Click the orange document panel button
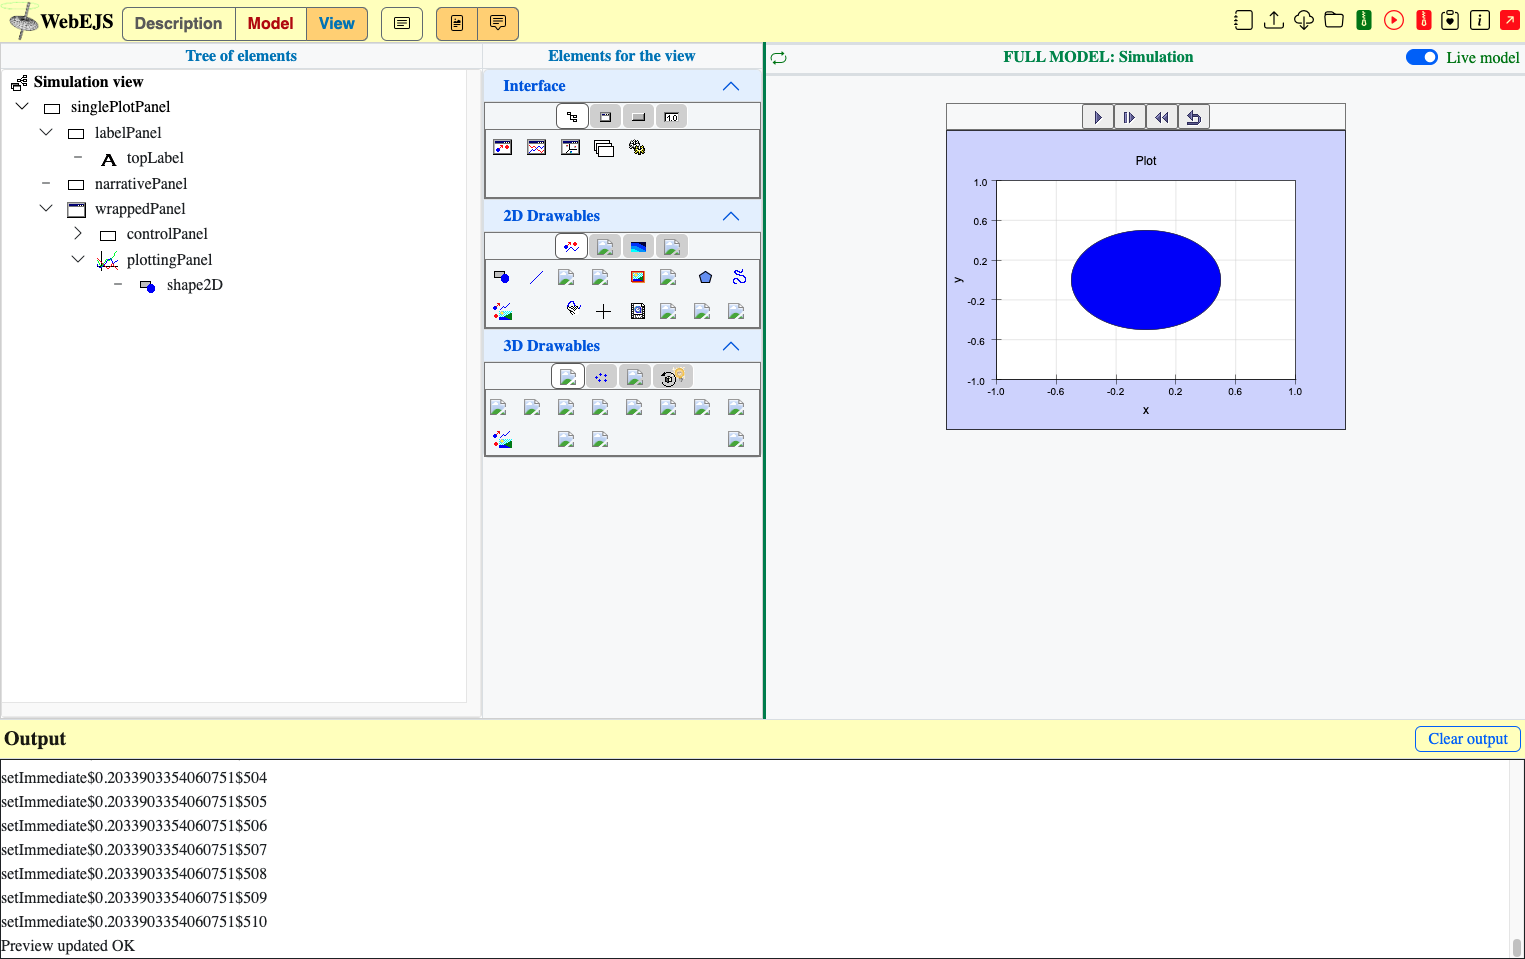Viewport: 1525px width, 959px height. point(457,24)
